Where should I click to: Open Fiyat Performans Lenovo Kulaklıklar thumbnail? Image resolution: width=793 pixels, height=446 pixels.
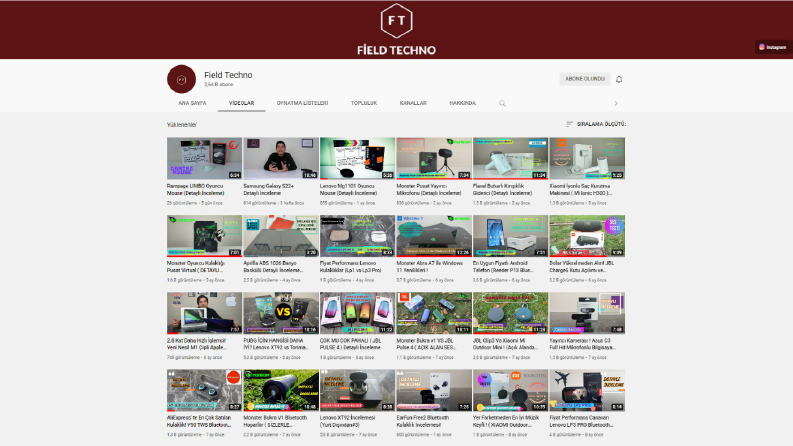[x=357, y=236]
